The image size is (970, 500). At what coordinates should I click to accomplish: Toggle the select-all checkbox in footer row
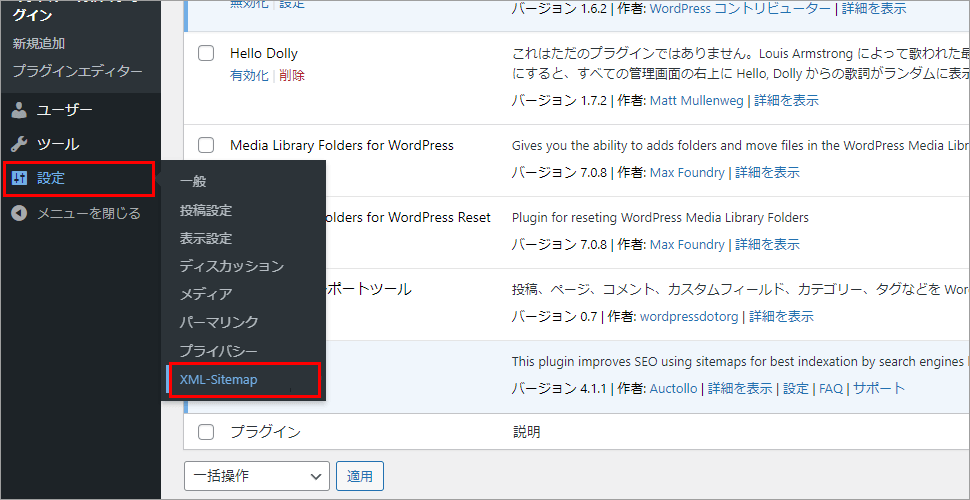(206, 432)
